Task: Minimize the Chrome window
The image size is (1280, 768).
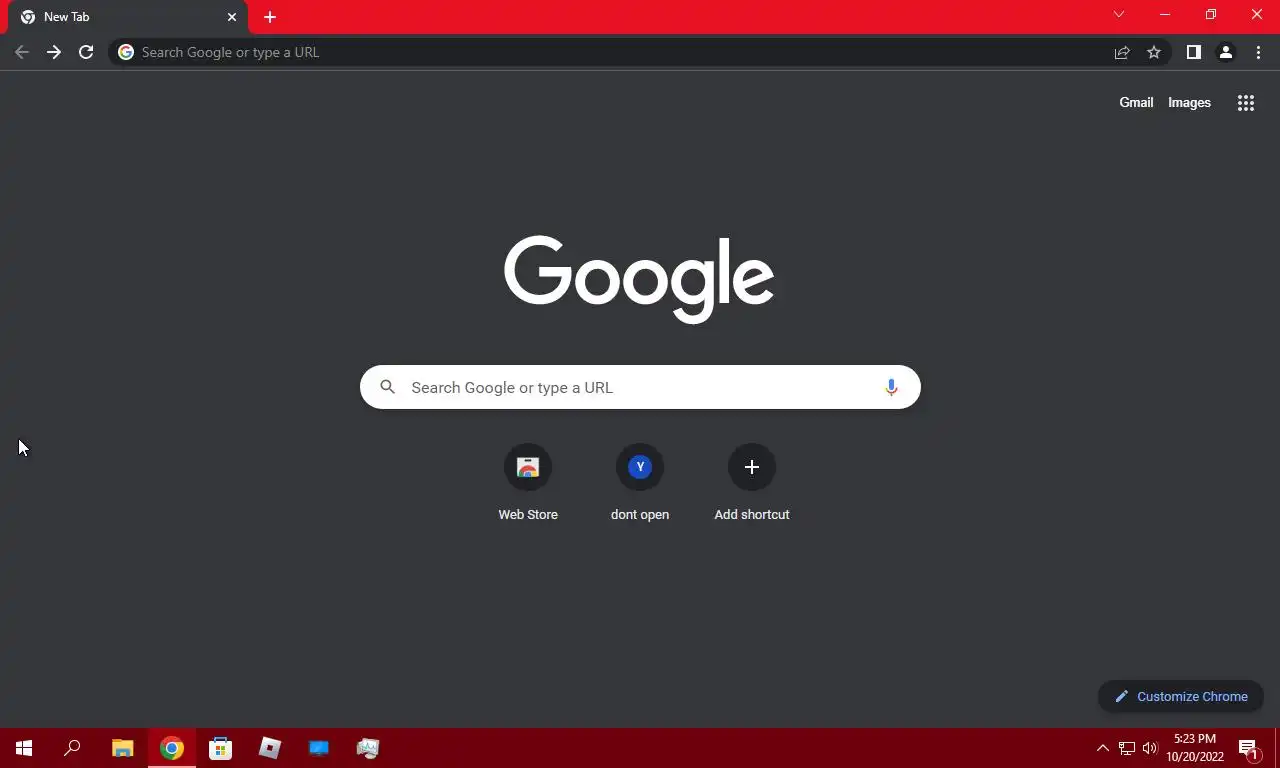Action: click(1165, 14)
